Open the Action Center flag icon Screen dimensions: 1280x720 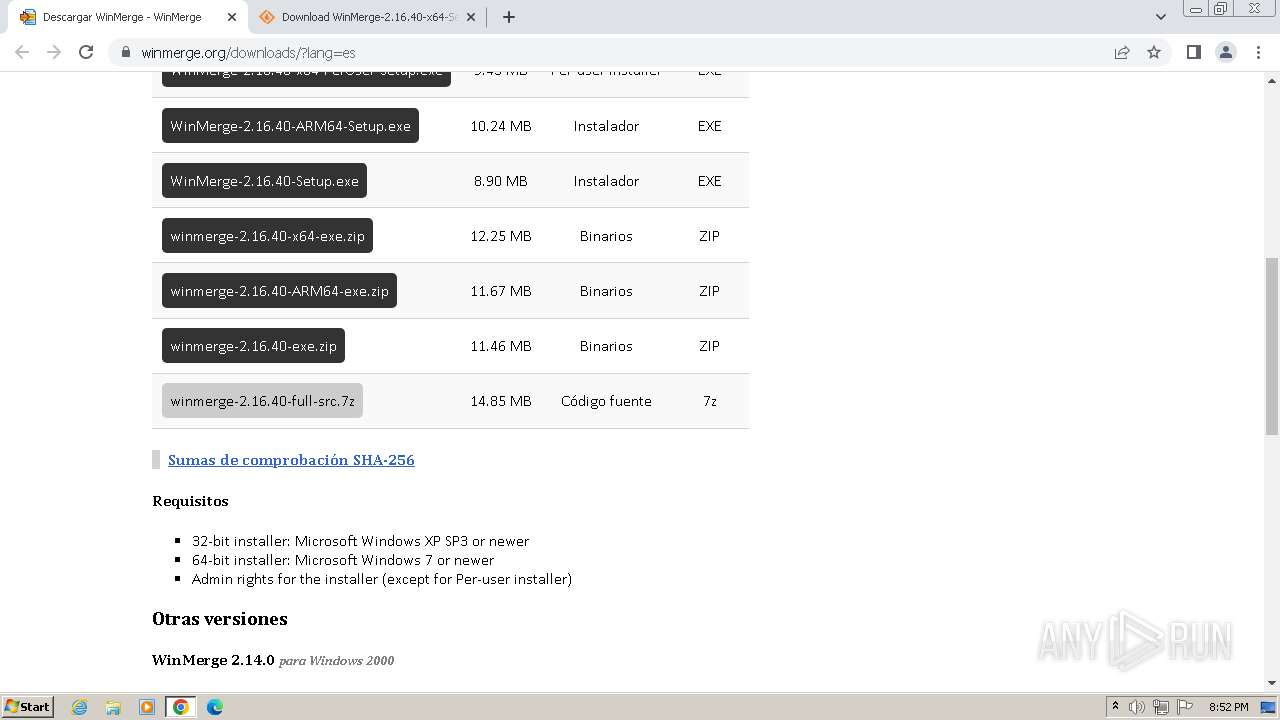coord(1184,707)
